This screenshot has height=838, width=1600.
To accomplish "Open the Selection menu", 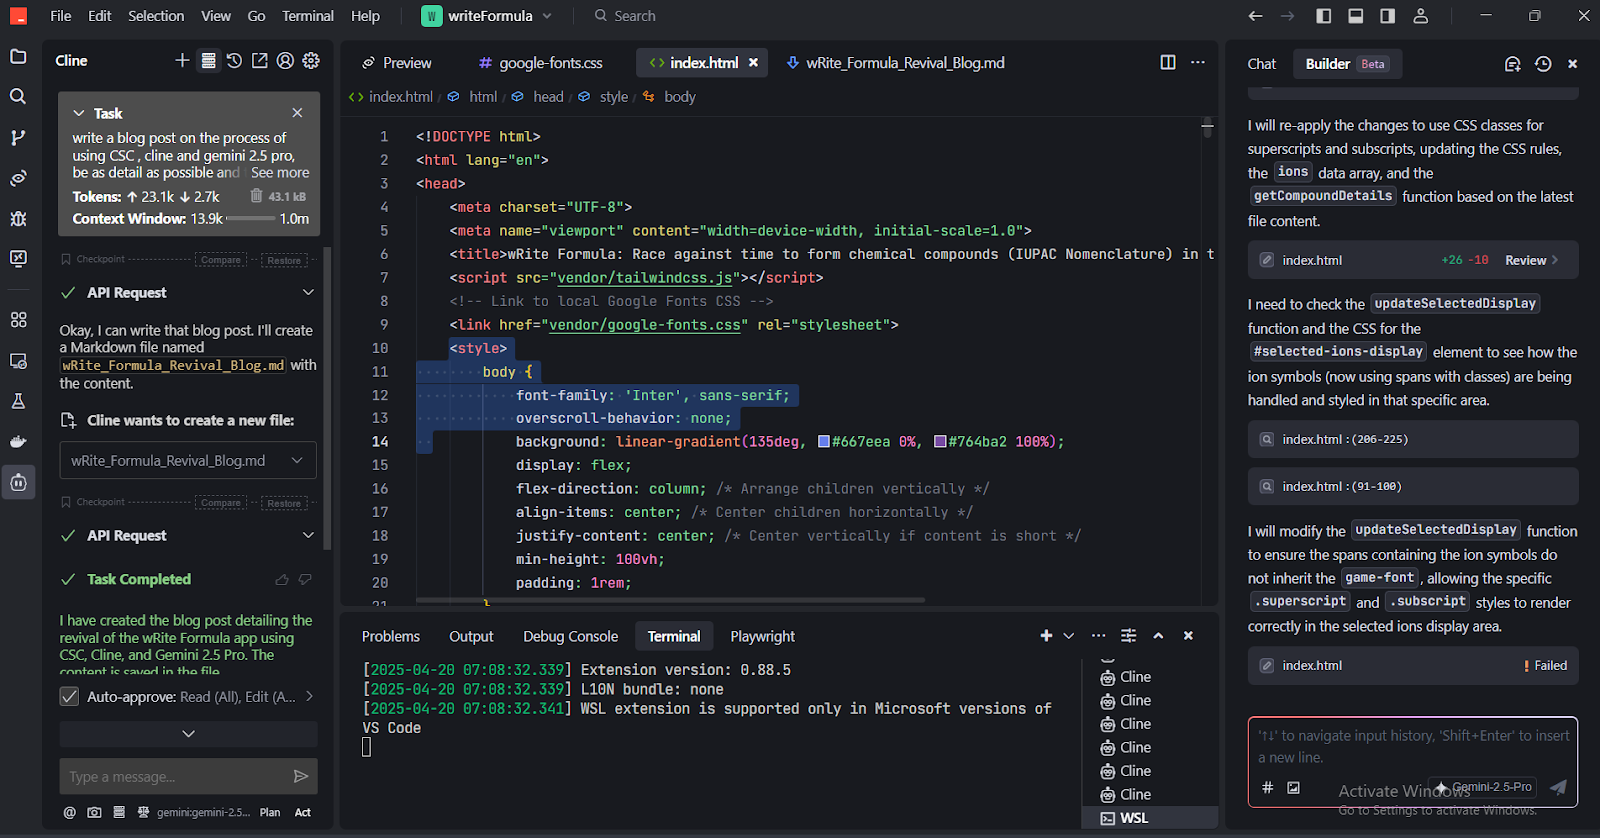I will point(156,16).
